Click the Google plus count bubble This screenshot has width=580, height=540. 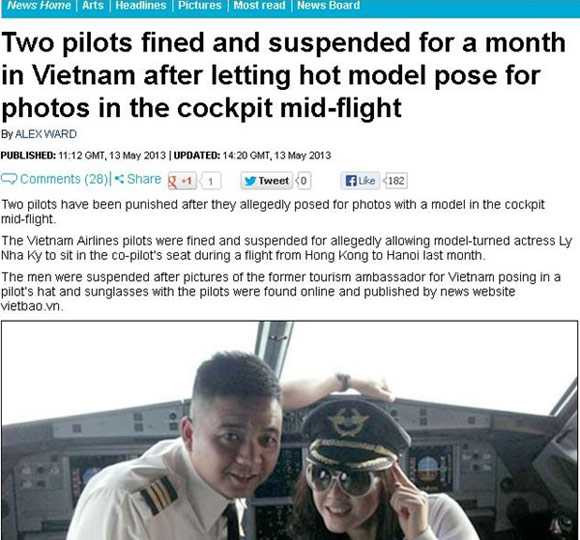click(210, 181)
